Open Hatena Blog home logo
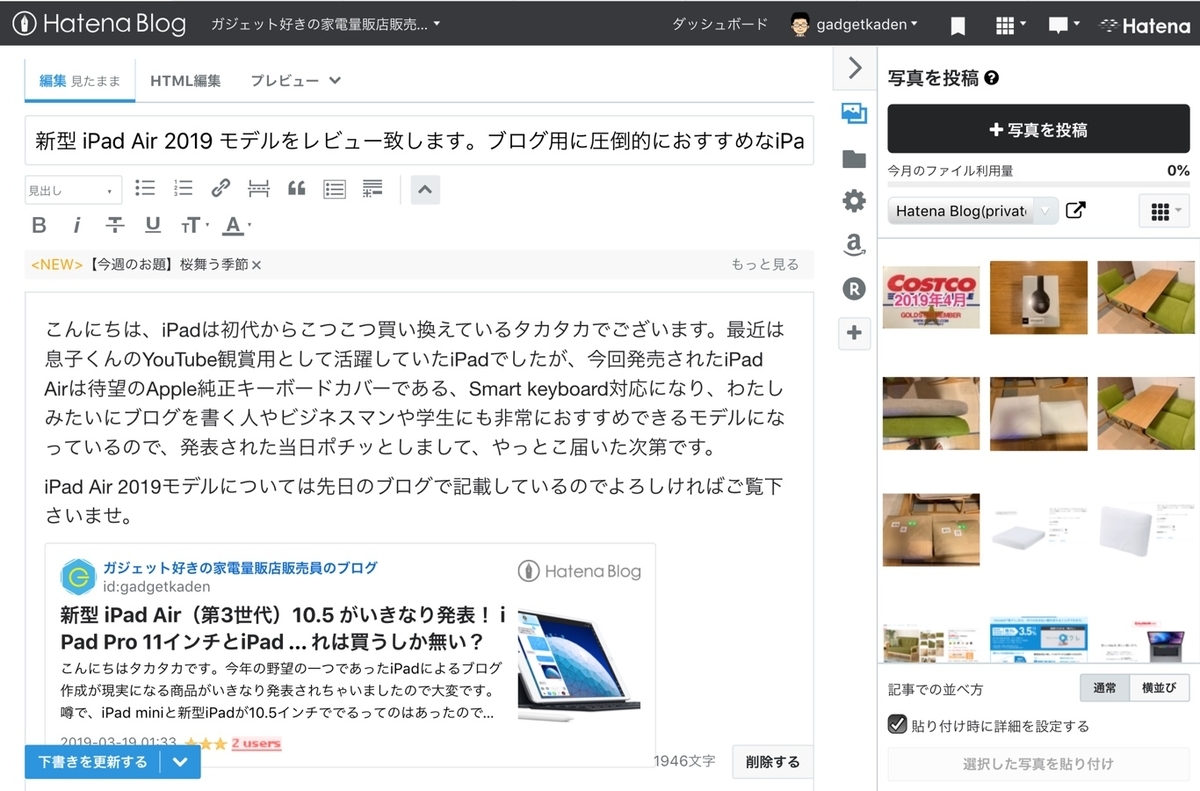Viewport: 1200px width, 791px height. tap(99, 24)
